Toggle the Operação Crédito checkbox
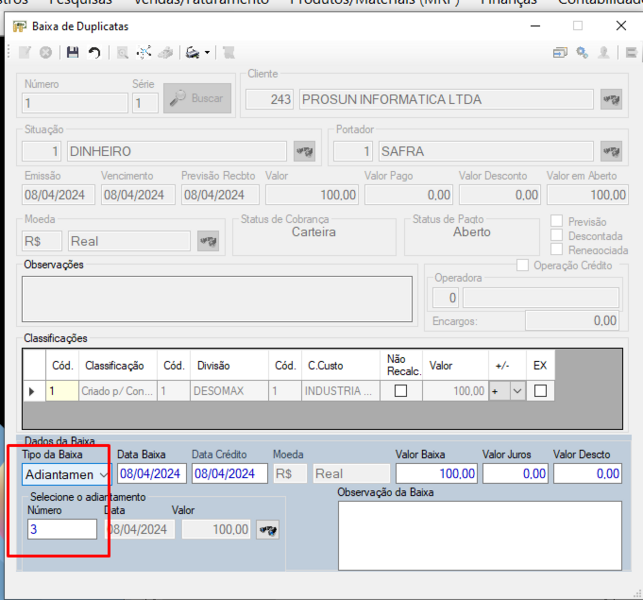This screenshot has height=600, width=643. [x=522, y=265]
